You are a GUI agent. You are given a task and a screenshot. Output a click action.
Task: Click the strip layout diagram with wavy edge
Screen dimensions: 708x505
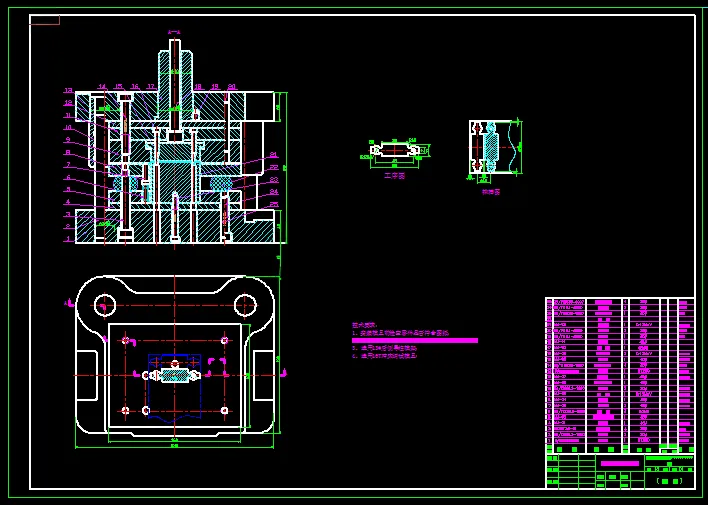tap(495, 150)
